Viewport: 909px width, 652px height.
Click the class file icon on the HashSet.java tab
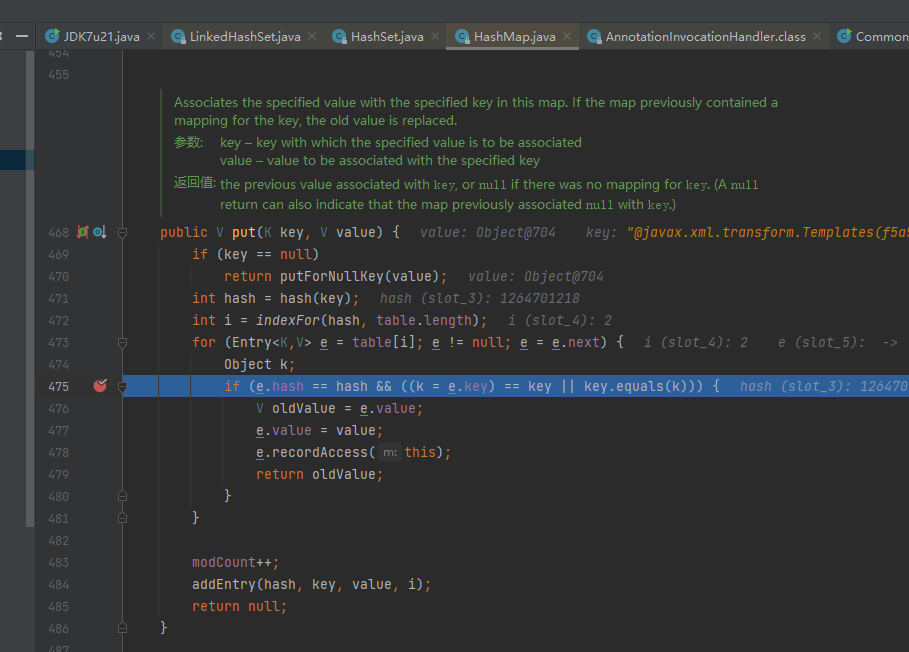point(339,36)
